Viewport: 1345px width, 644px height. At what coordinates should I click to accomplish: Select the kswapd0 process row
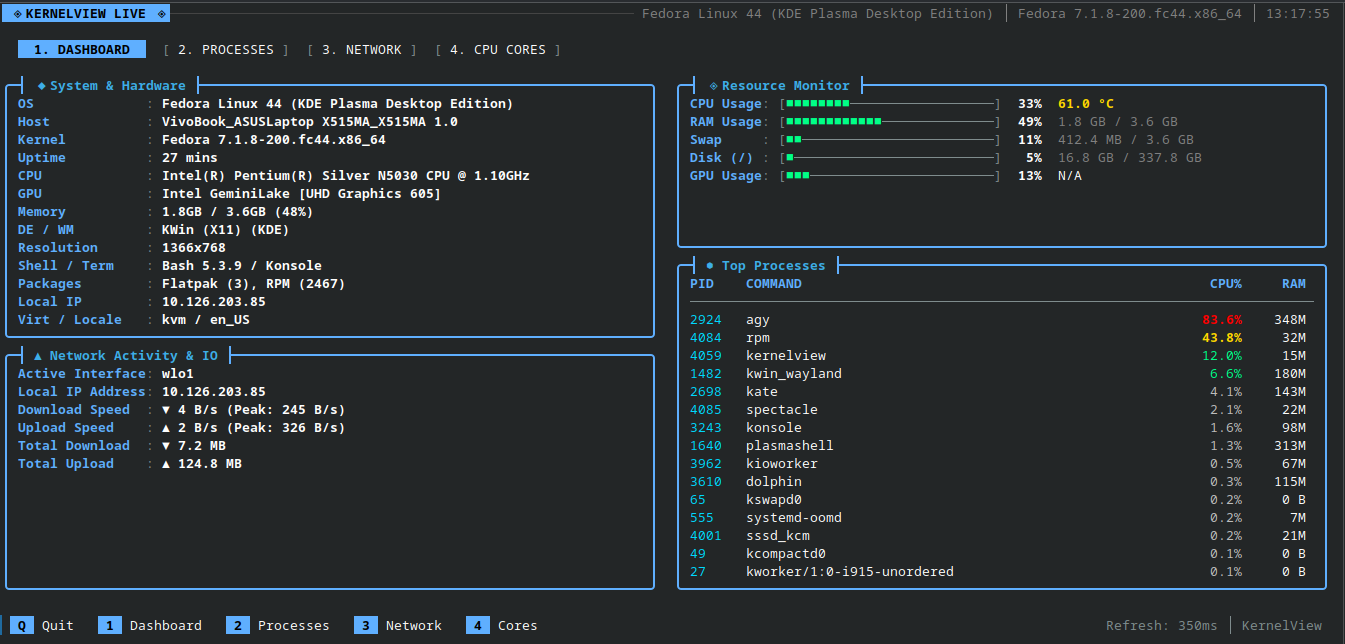pos(998,499)
